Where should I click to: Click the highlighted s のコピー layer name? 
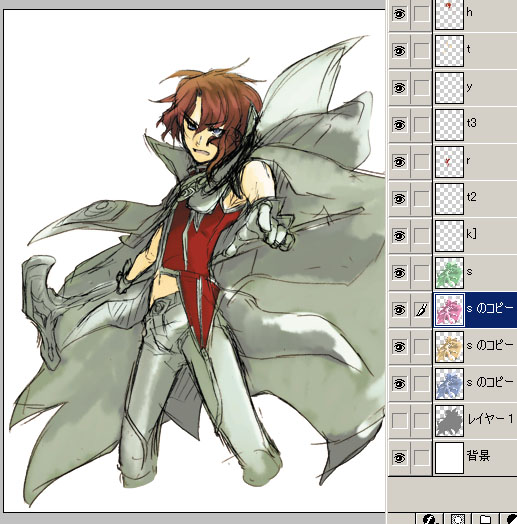490,308
